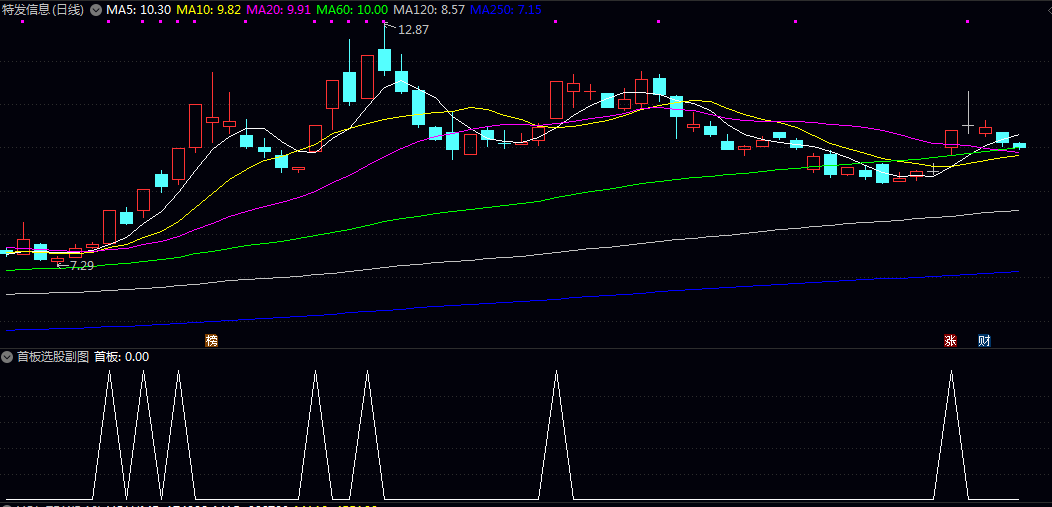Click the 首板选股副图 sub-chart title
Image resolution: width=1052 pixels, height=507 pixels.
pos(53,356)
